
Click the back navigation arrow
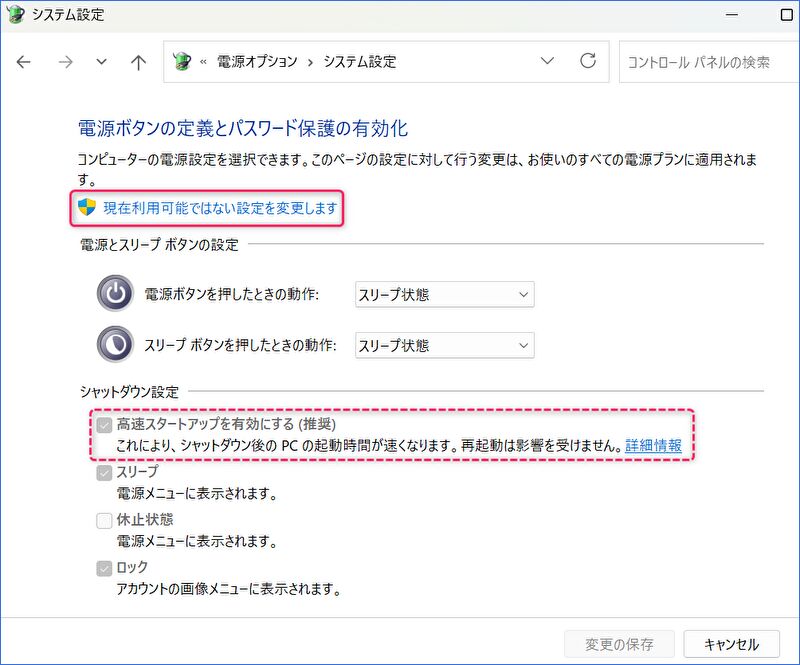coord(24,62)
